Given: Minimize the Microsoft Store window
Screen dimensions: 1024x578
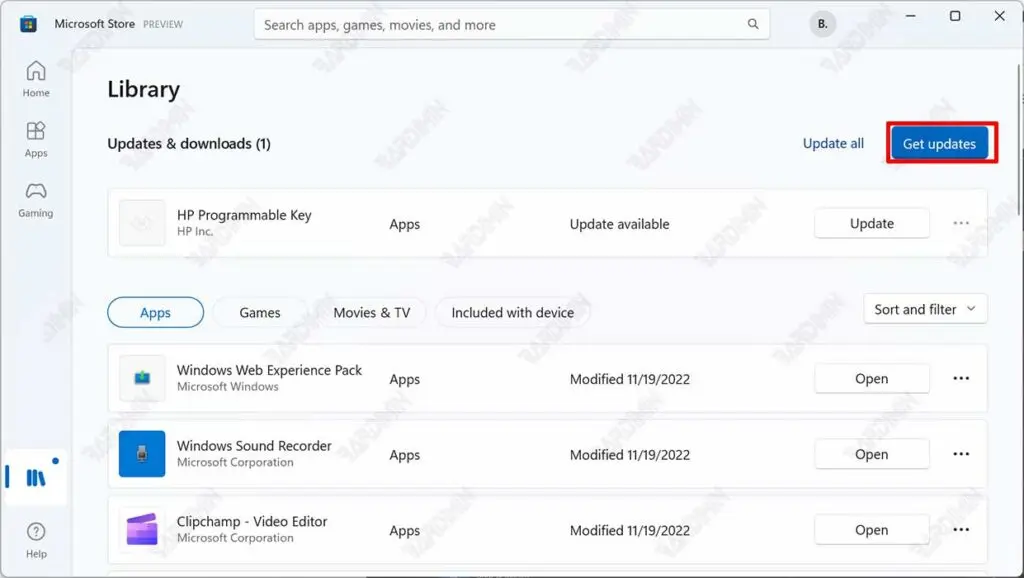Looking at the screenshot, I should tap(910, 16).
